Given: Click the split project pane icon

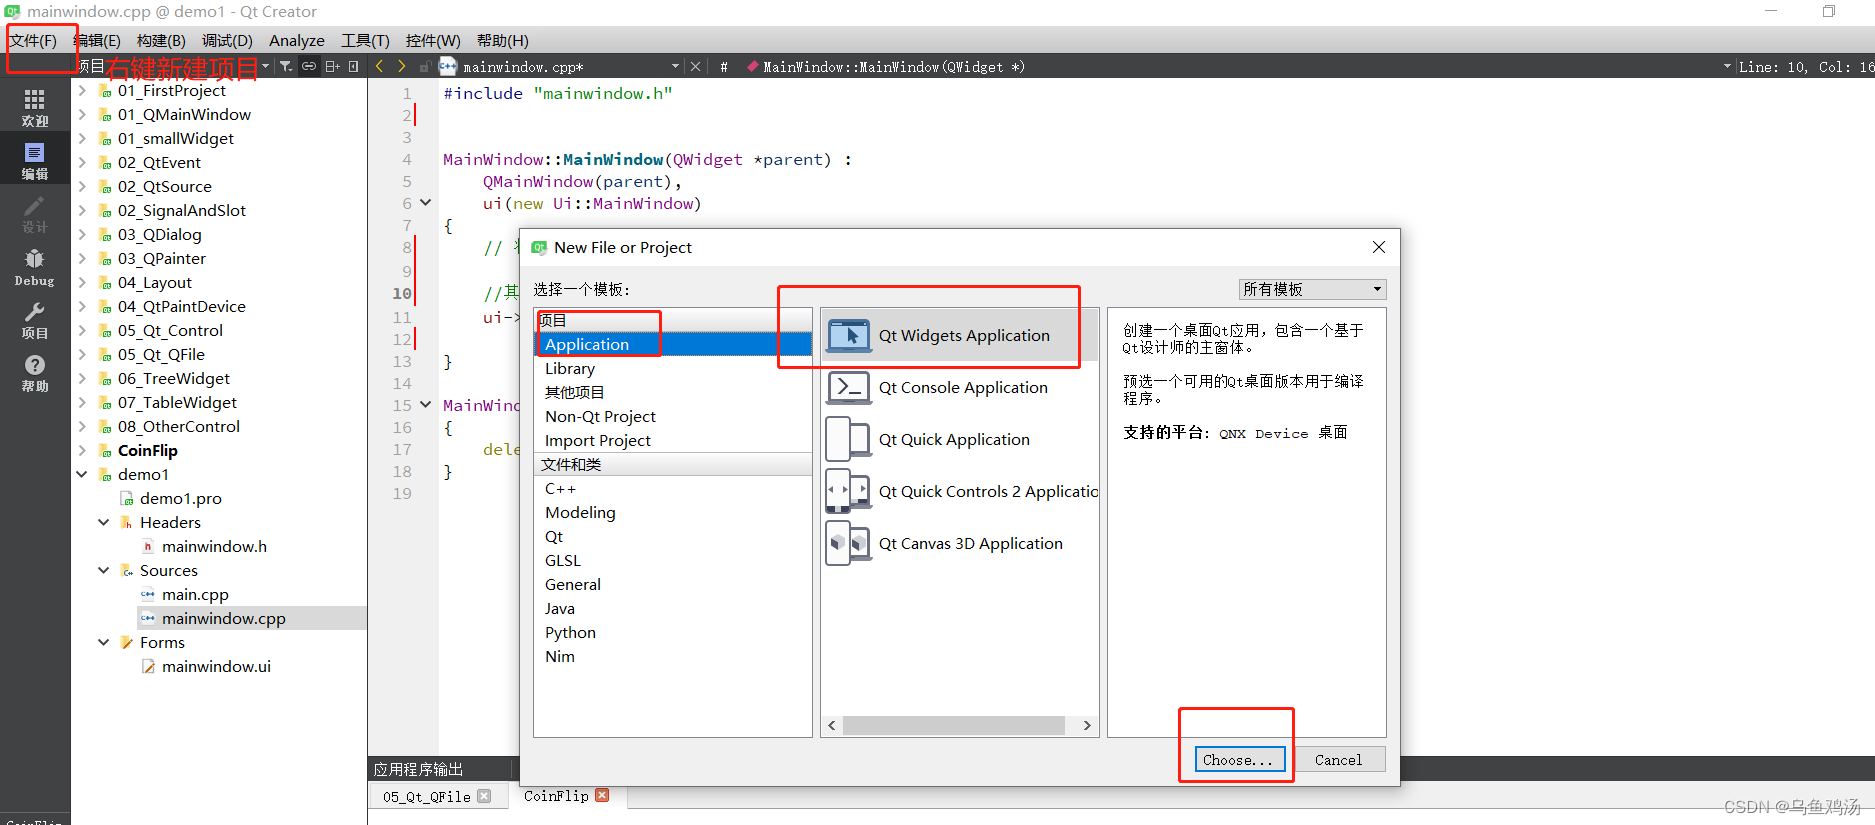Looking at the screenshot, I should pos(332,67).
